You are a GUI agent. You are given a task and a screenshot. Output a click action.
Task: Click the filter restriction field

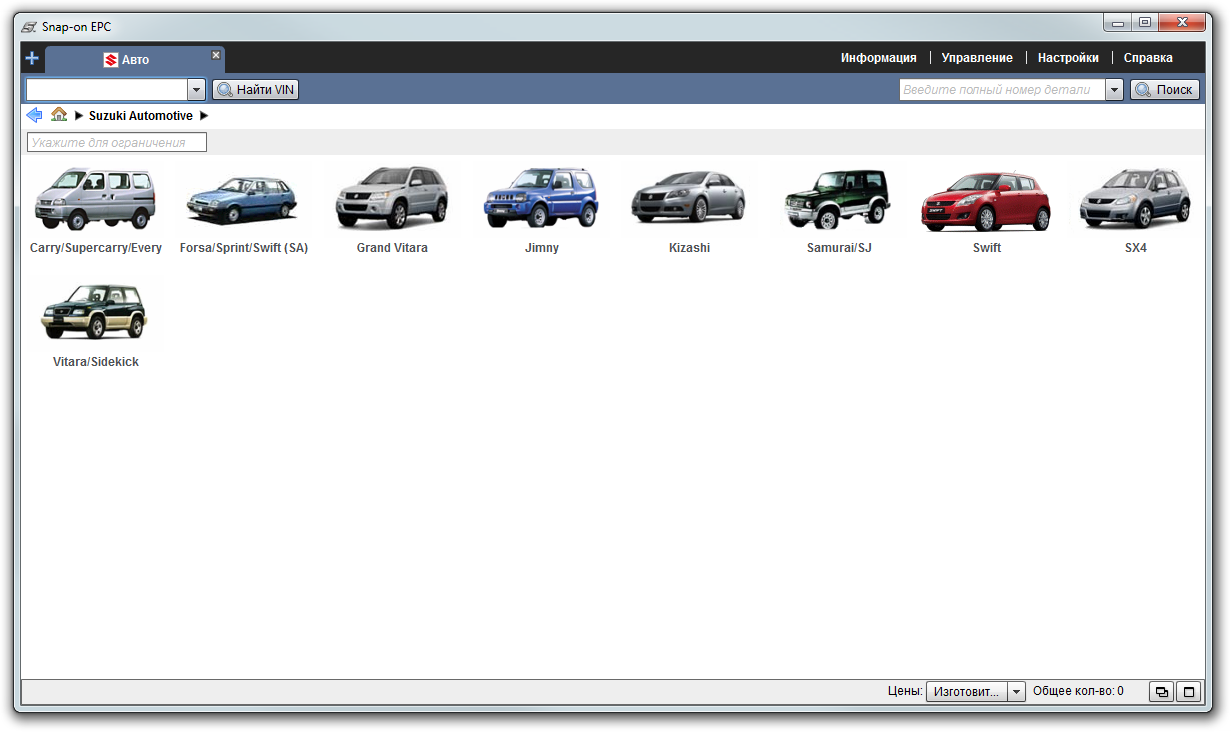[x=116, y=143]
